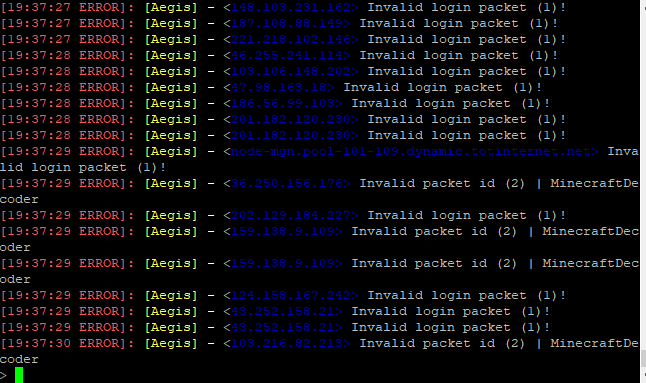This screenshot has width=646, height=383.
Task: Click IP address 187.108.88.149
Action: click(286, 23)
